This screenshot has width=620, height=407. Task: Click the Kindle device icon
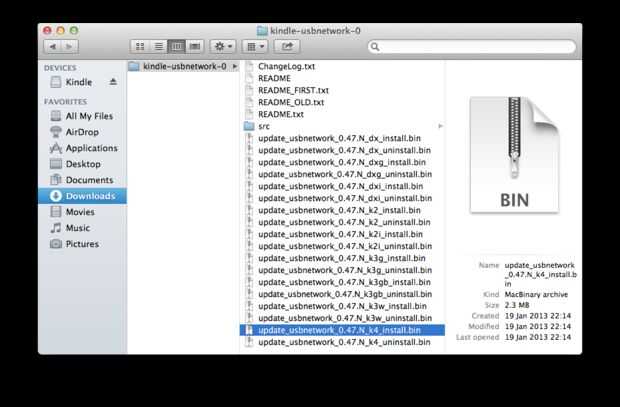tap(56, 82)
